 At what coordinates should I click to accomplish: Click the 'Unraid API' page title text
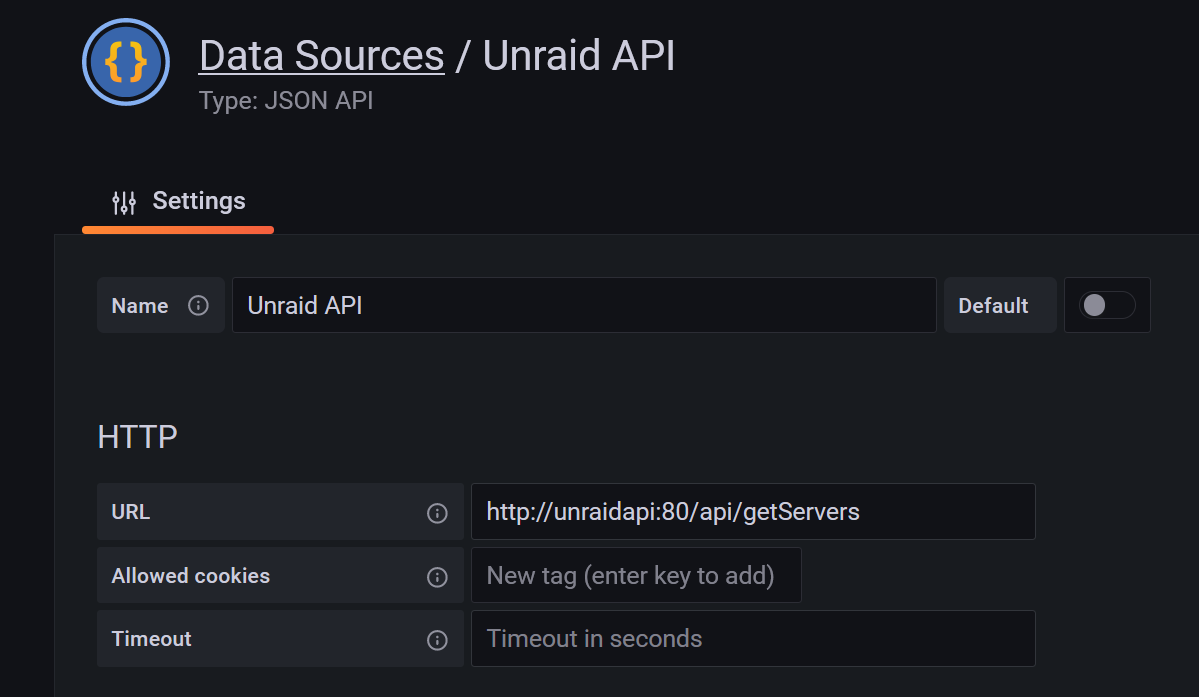[579, 56]
